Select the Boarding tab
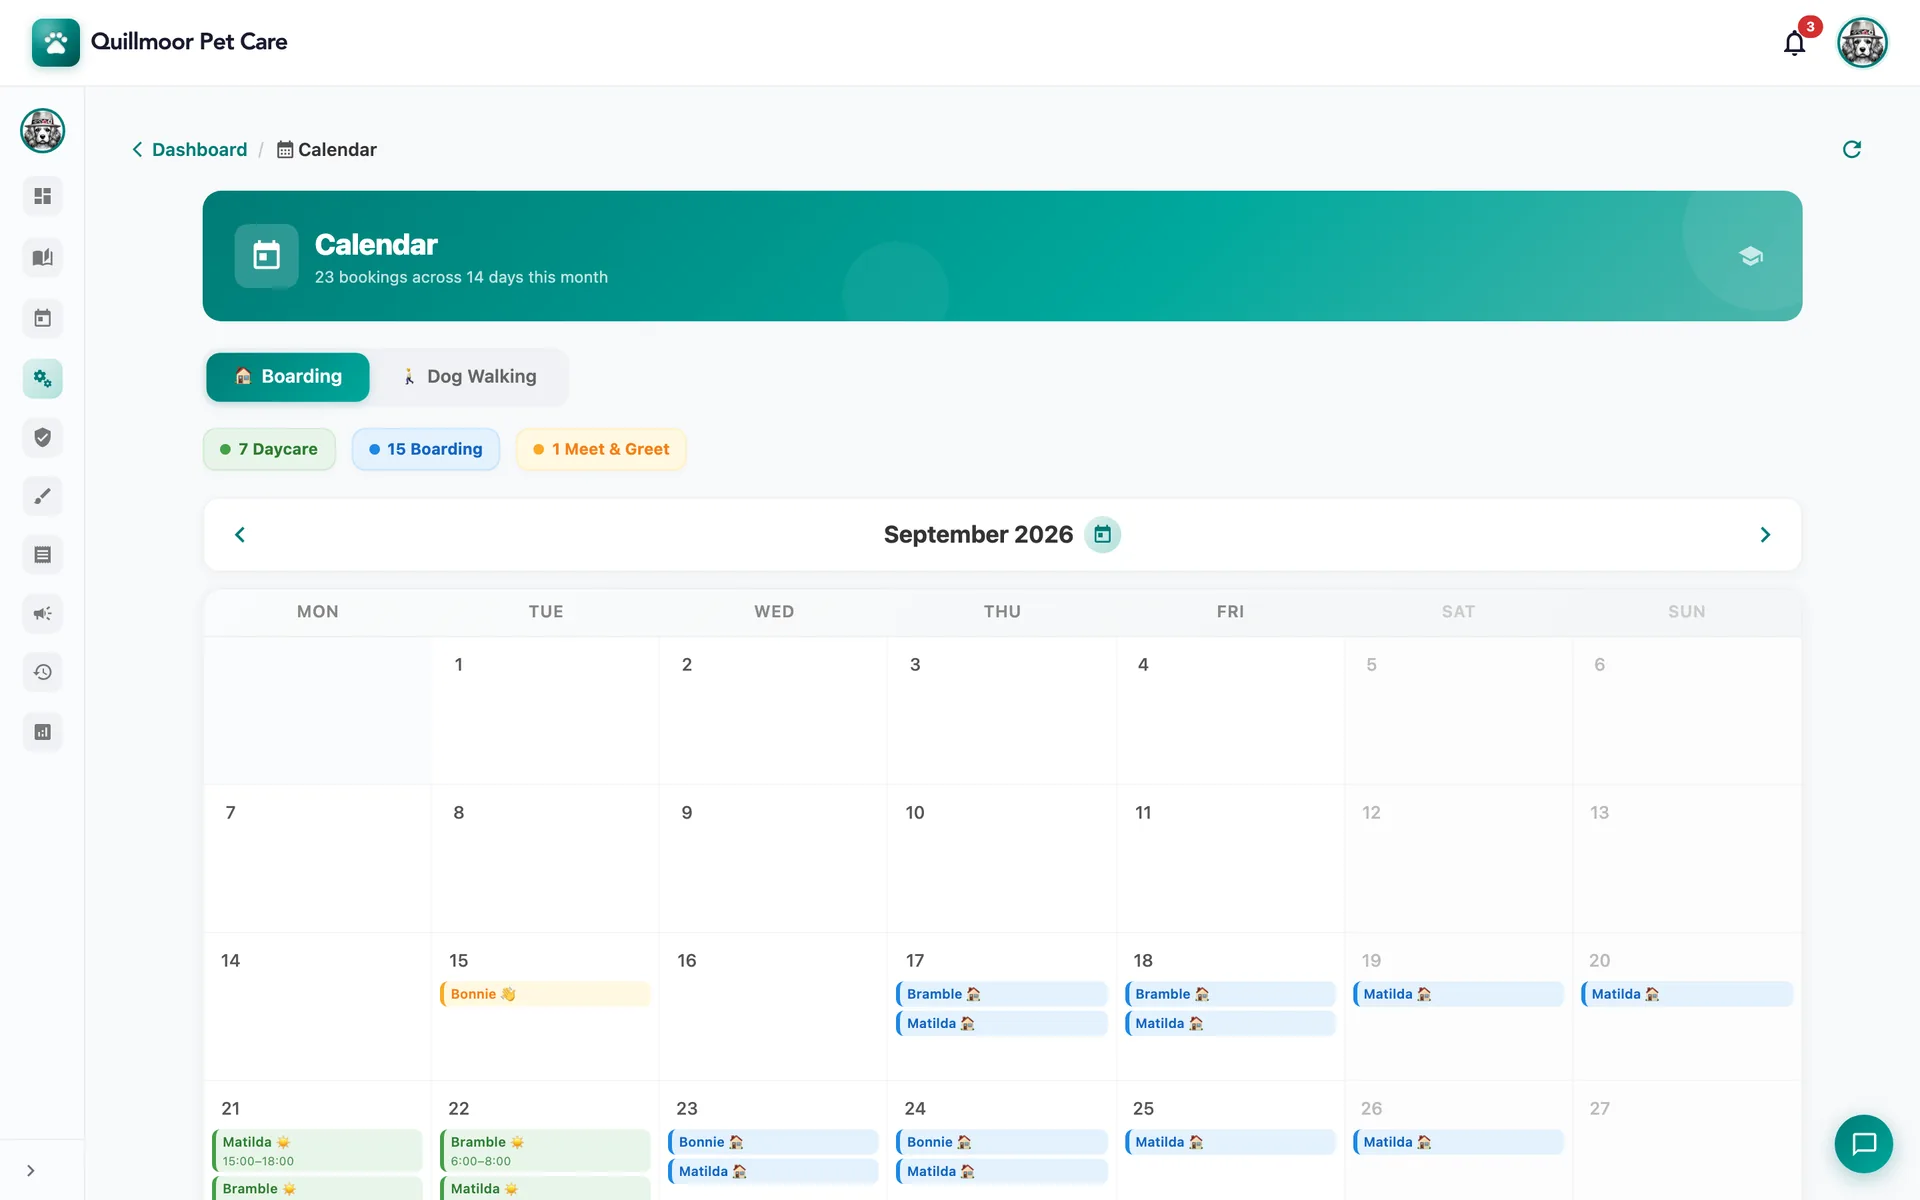The height and width of the screenshot is (1200, 1920). point(288,377)
